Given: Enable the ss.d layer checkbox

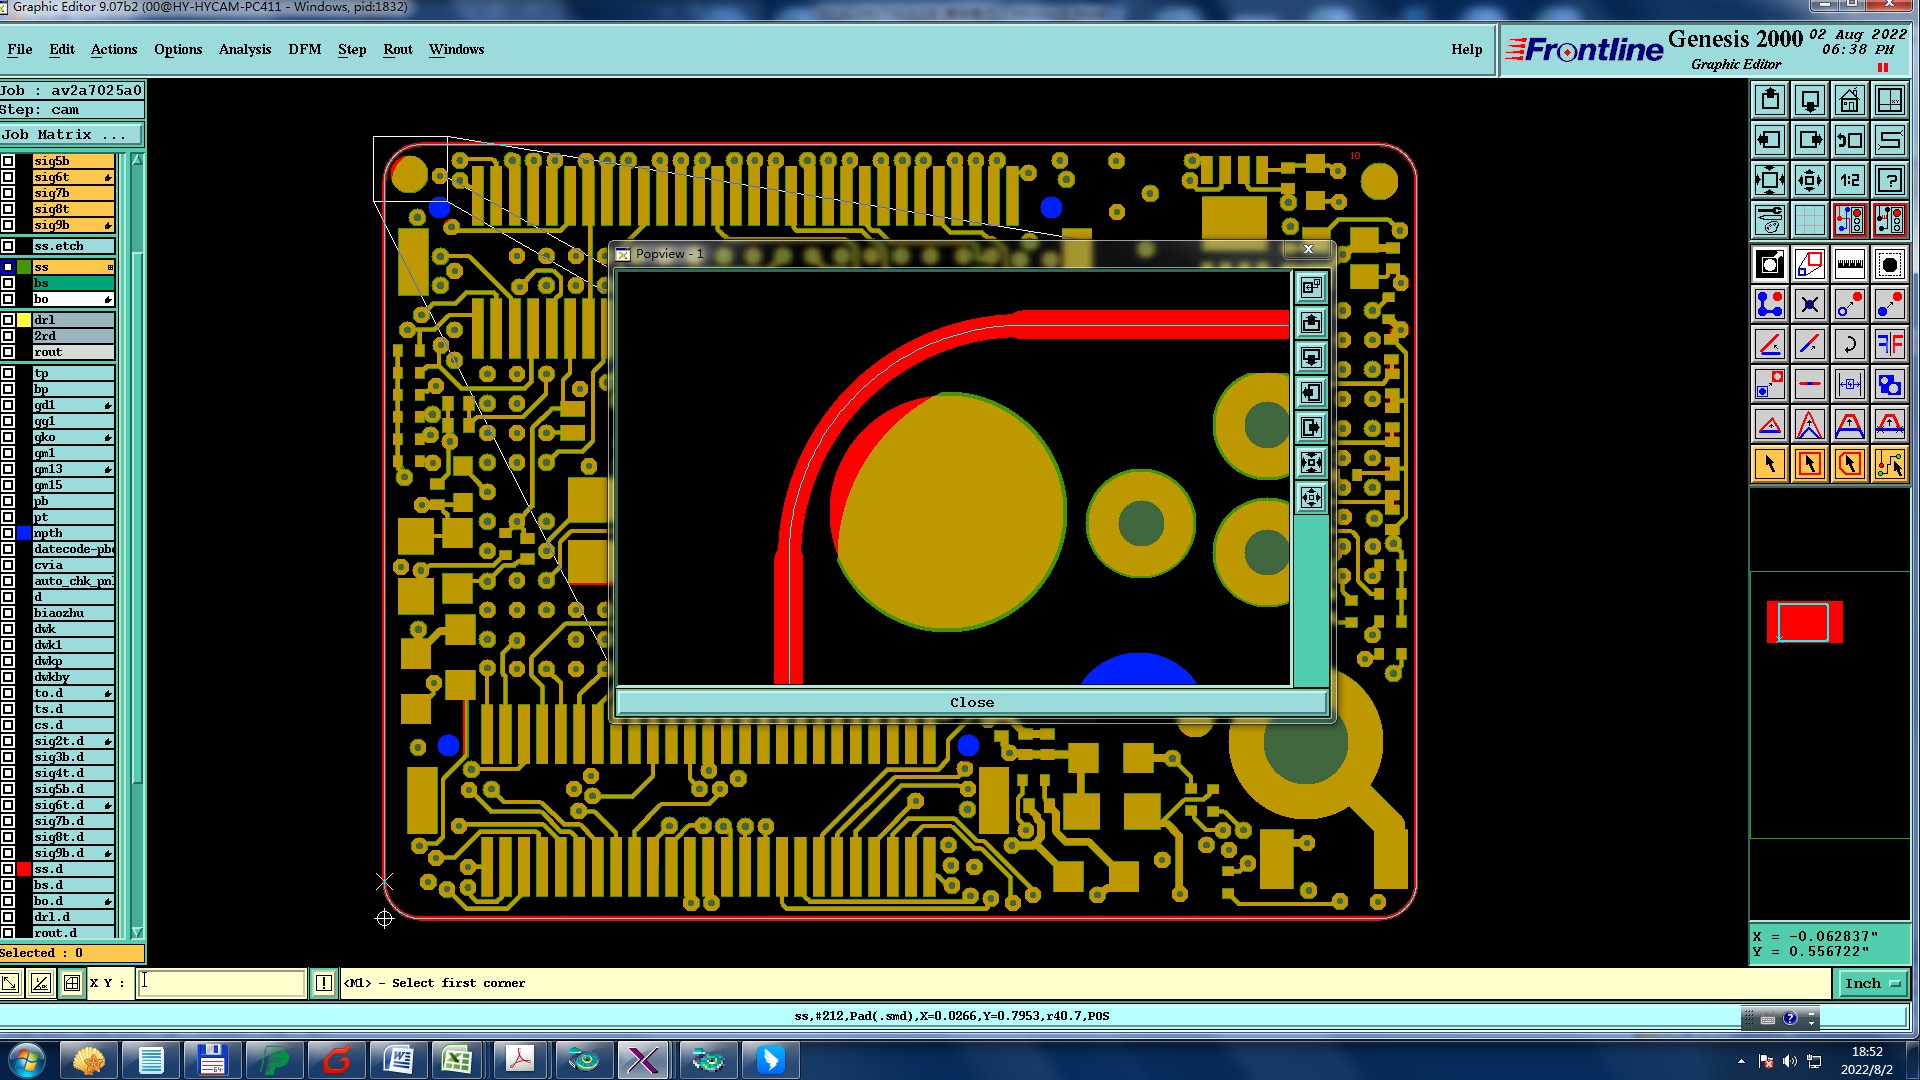Looking at the screenshot, I should point(8,869).
